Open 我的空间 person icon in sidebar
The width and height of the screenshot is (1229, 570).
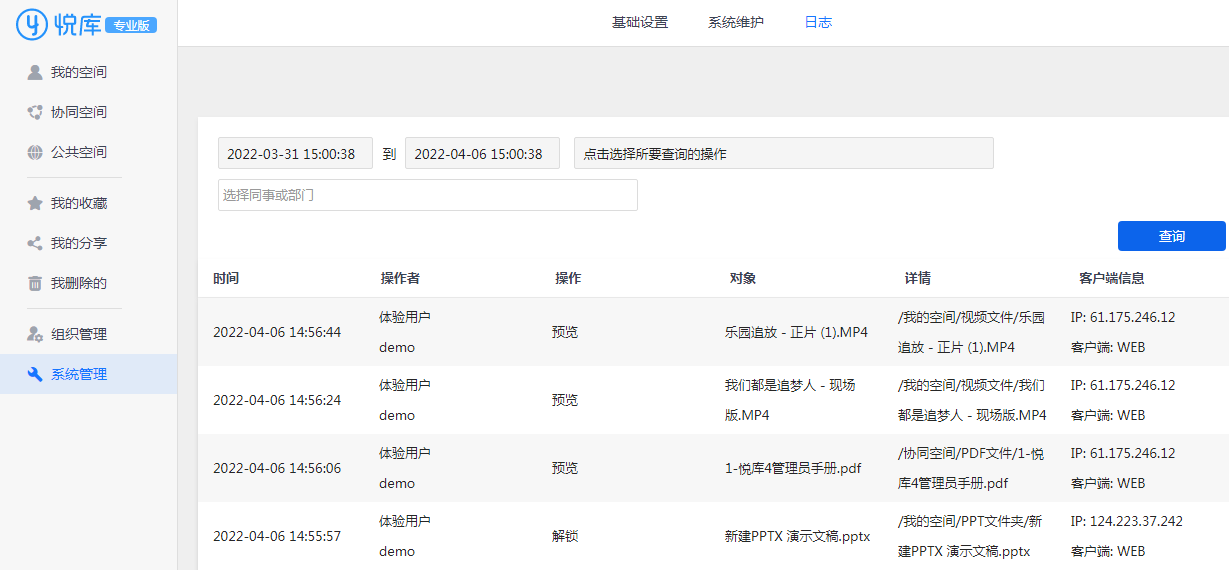click(35, 72)
